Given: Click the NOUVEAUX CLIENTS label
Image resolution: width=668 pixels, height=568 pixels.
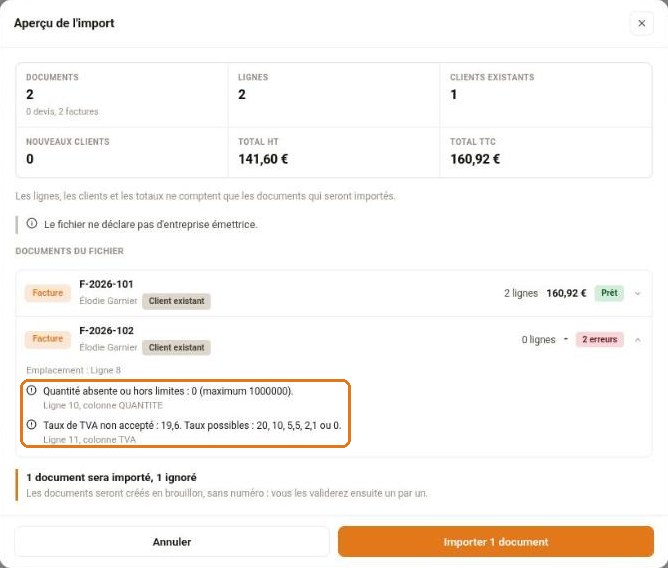Looking at the screenshot, I should point(68,141).
